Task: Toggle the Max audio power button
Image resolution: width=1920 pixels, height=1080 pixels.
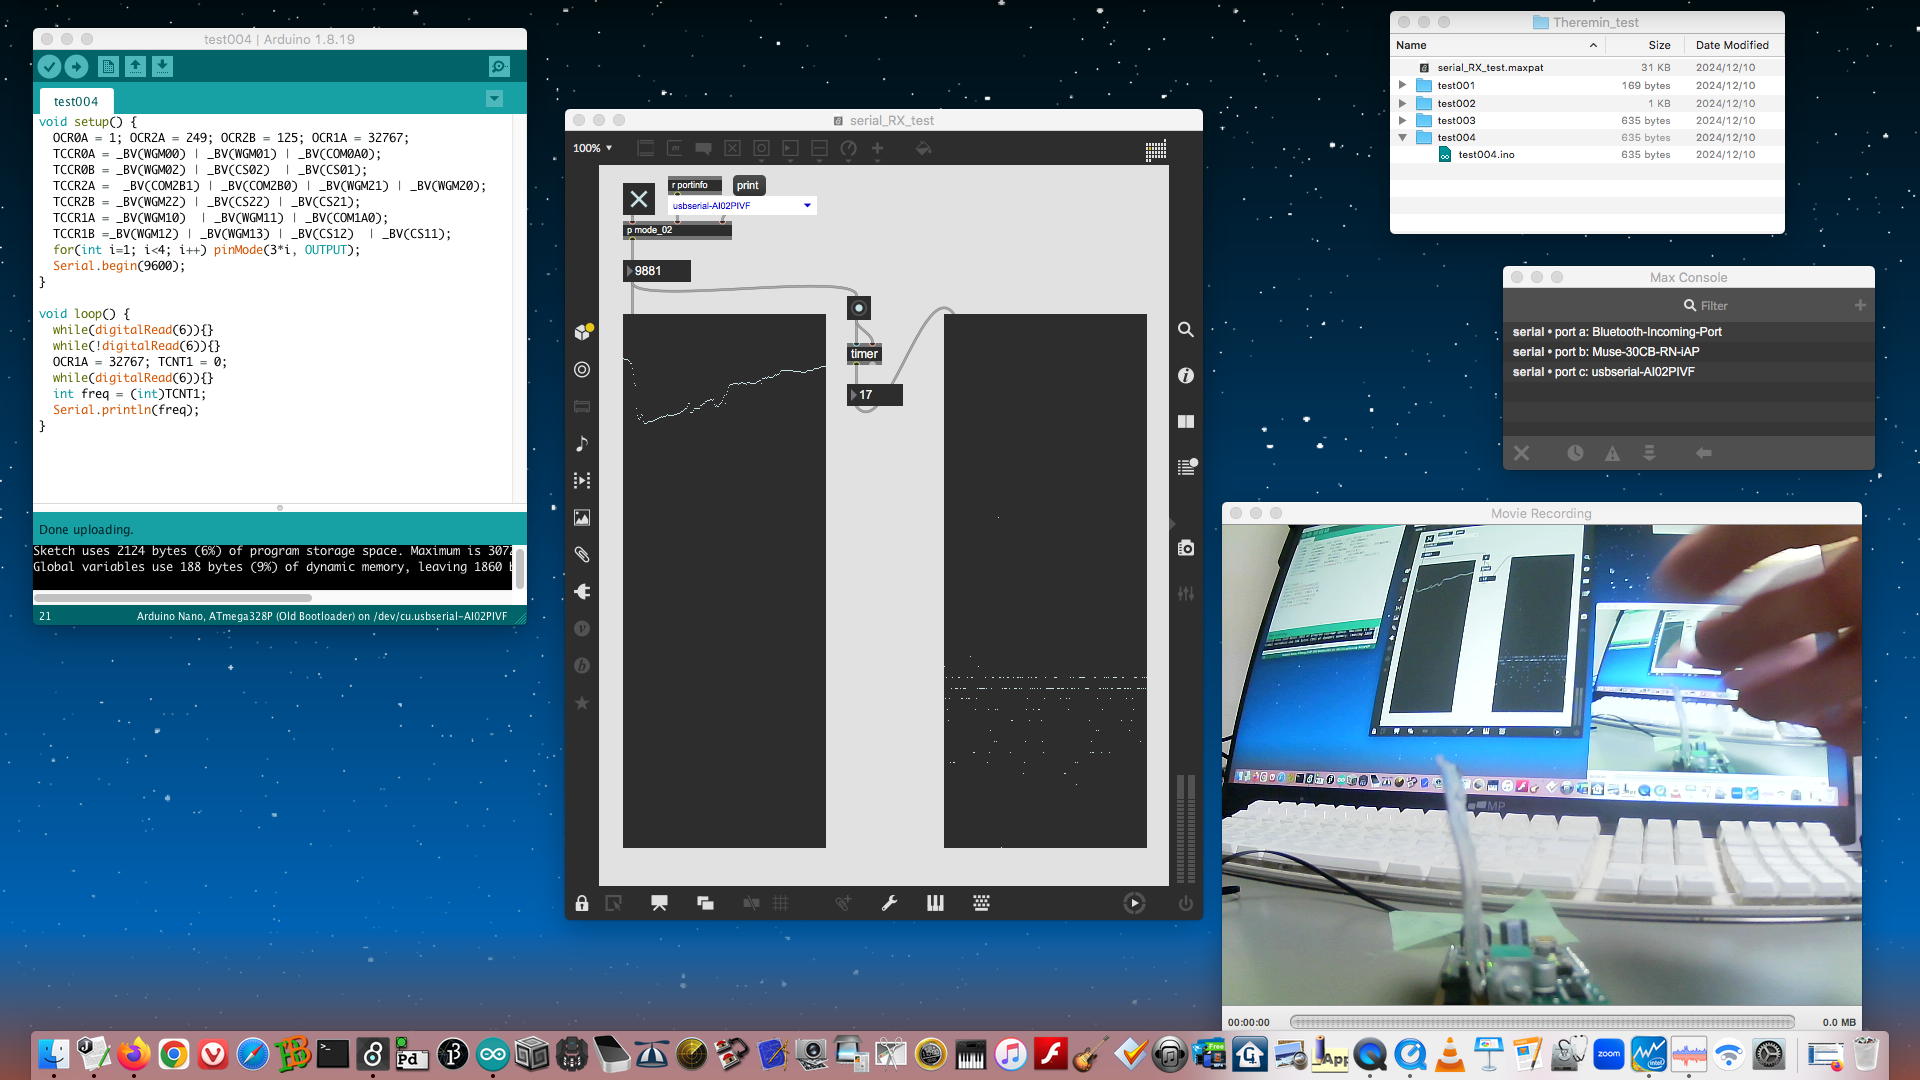Action: 1186,904
